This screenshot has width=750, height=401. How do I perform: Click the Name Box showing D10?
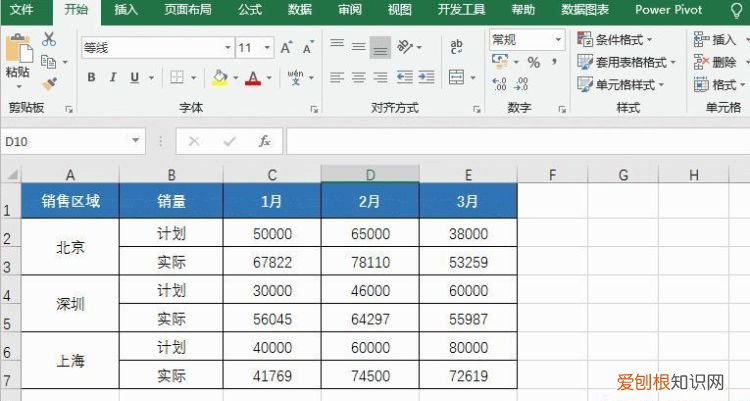click(x=73, y=141)
